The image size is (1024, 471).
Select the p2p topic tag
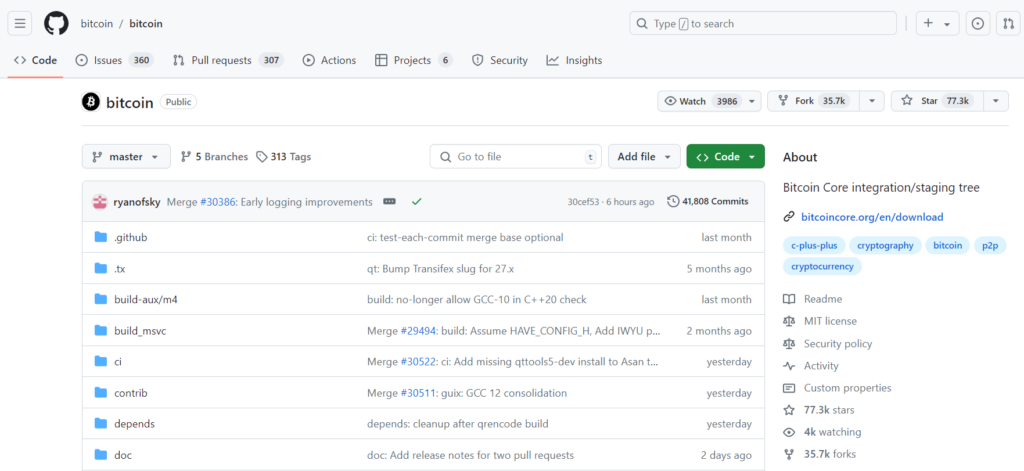[989, 245]
